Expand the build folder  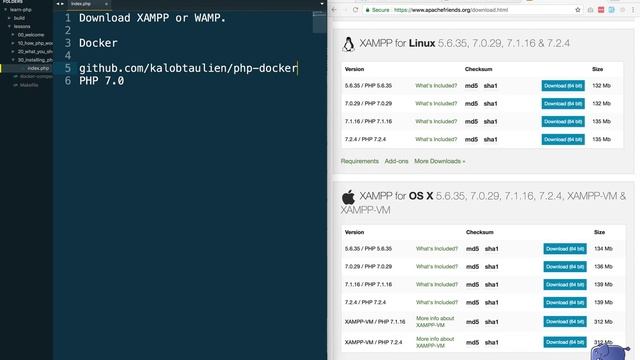click(9, 18)
